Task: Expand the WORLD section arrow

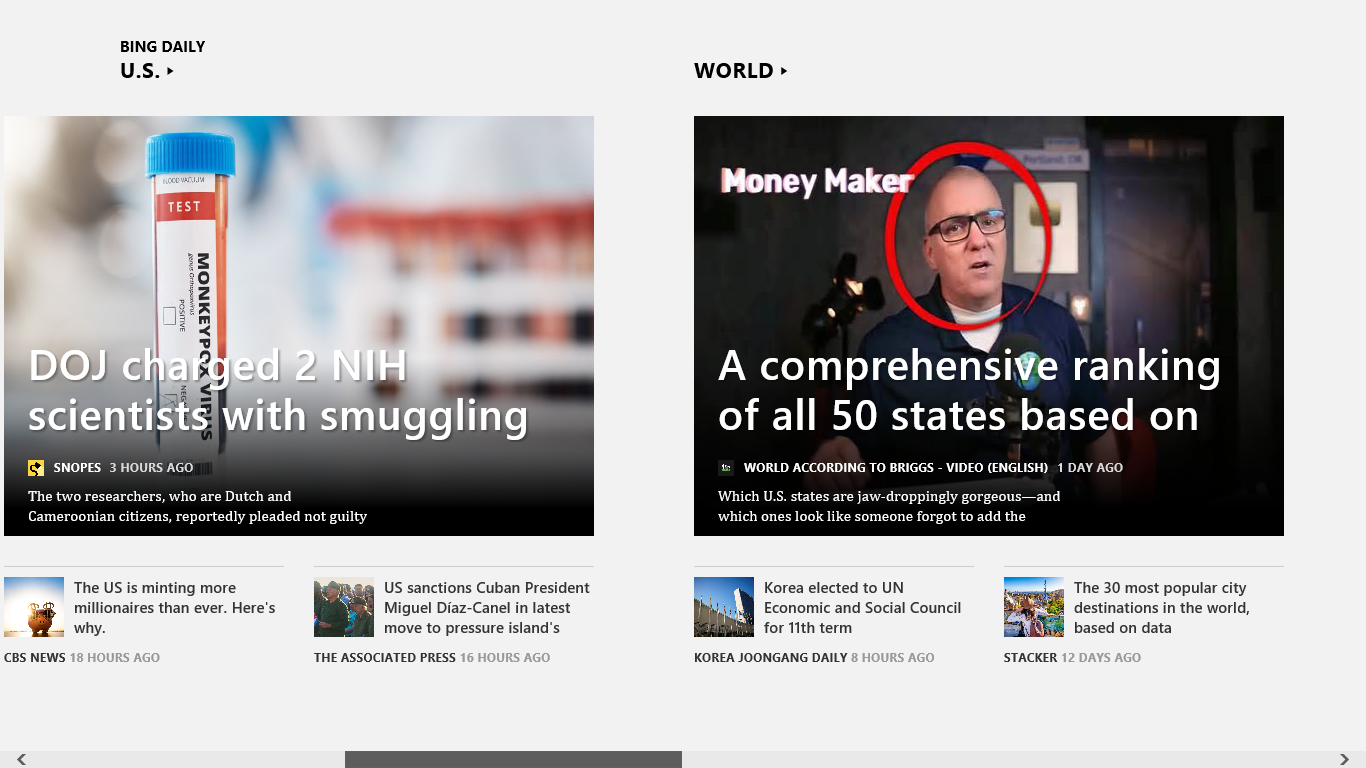Action: click(784, 71)
